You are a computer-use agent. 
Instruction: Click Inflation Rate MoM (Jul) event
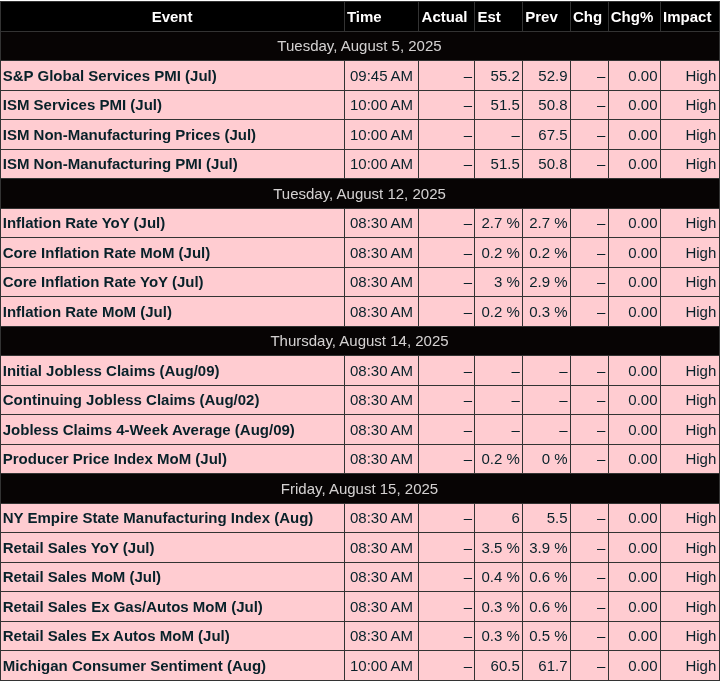point(172,312)
